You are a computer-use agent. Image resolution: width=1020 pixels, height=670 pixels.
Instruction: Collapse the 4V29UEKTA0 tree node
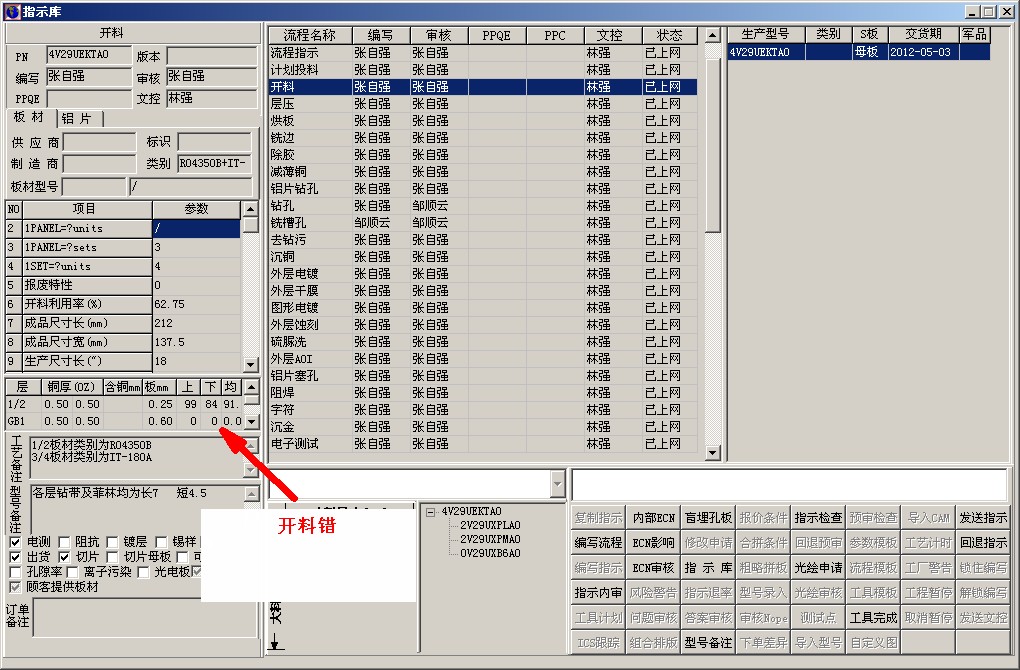click(430, 512)
